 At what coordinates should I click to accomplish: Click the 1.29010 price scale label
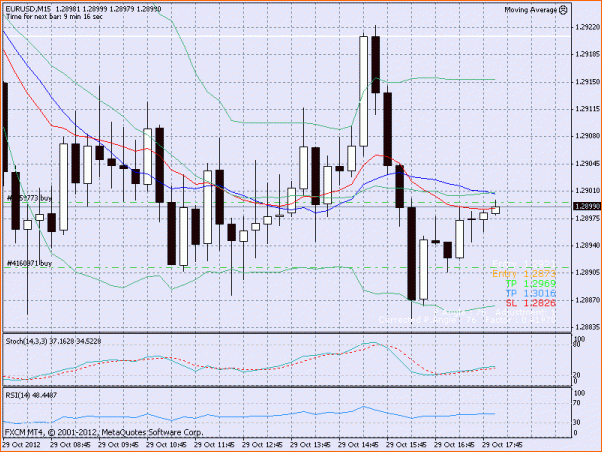coord(587,191)
